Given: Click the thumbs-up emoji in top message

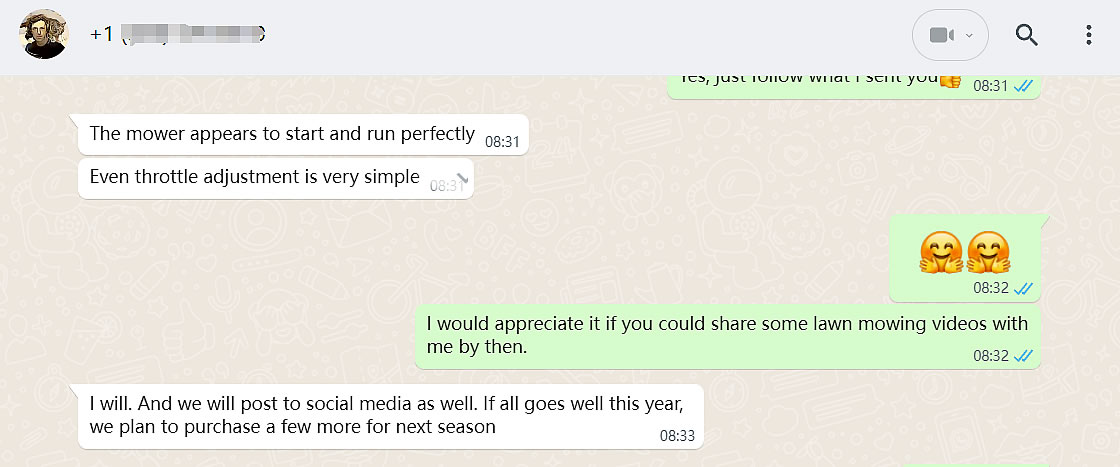Looking at the screenshot, I should pos(950,79).
